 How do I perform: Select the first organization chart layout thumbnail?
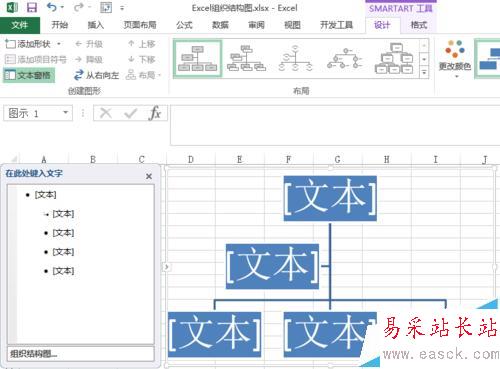pos(198,59)
